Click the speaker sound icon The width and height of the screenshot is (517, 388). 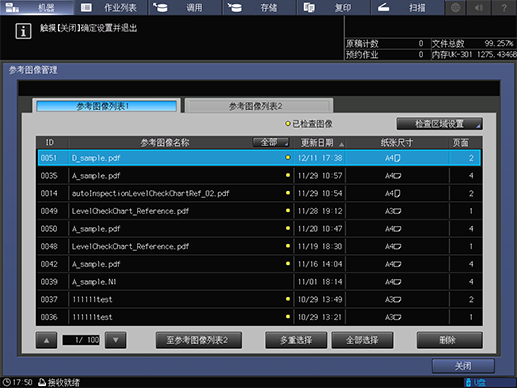479,7
